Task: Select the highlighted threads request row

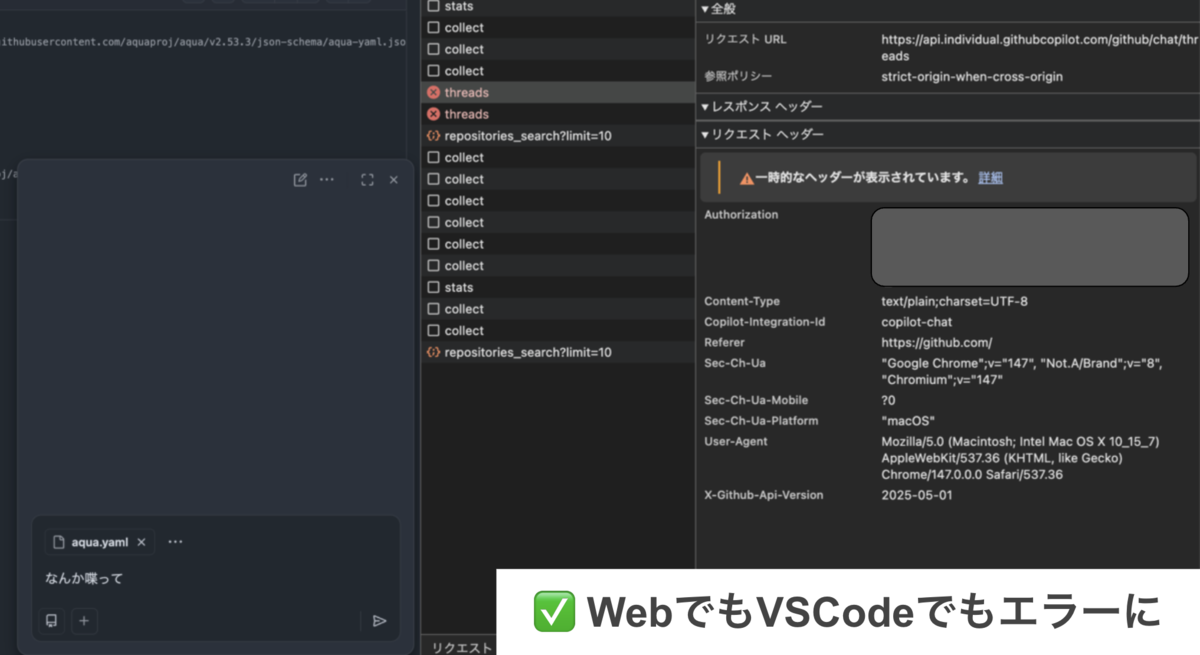Action: (x=558, y=92)
